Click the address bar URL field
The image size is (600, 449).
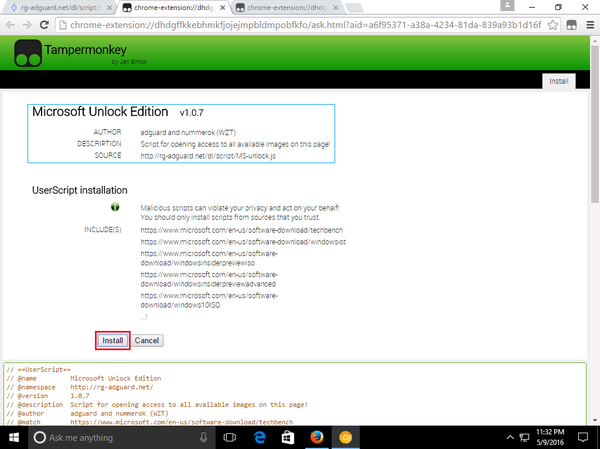coord(300,25)
